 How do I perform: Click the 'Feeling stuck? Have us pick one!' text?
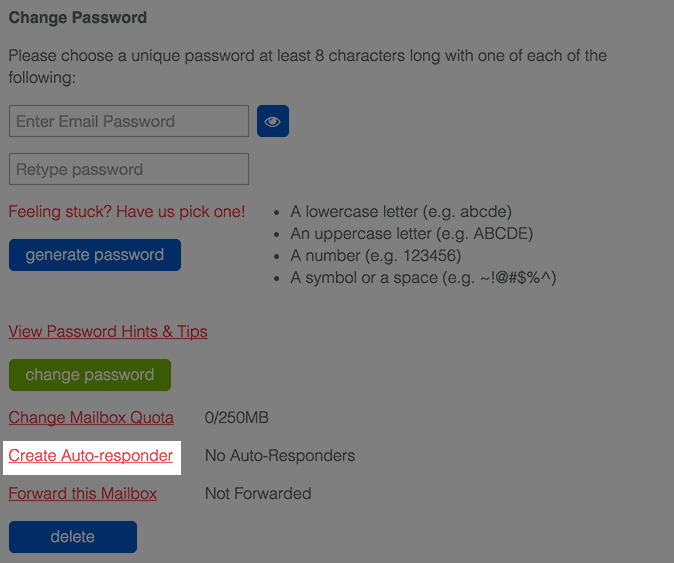[x=127, y=212]
